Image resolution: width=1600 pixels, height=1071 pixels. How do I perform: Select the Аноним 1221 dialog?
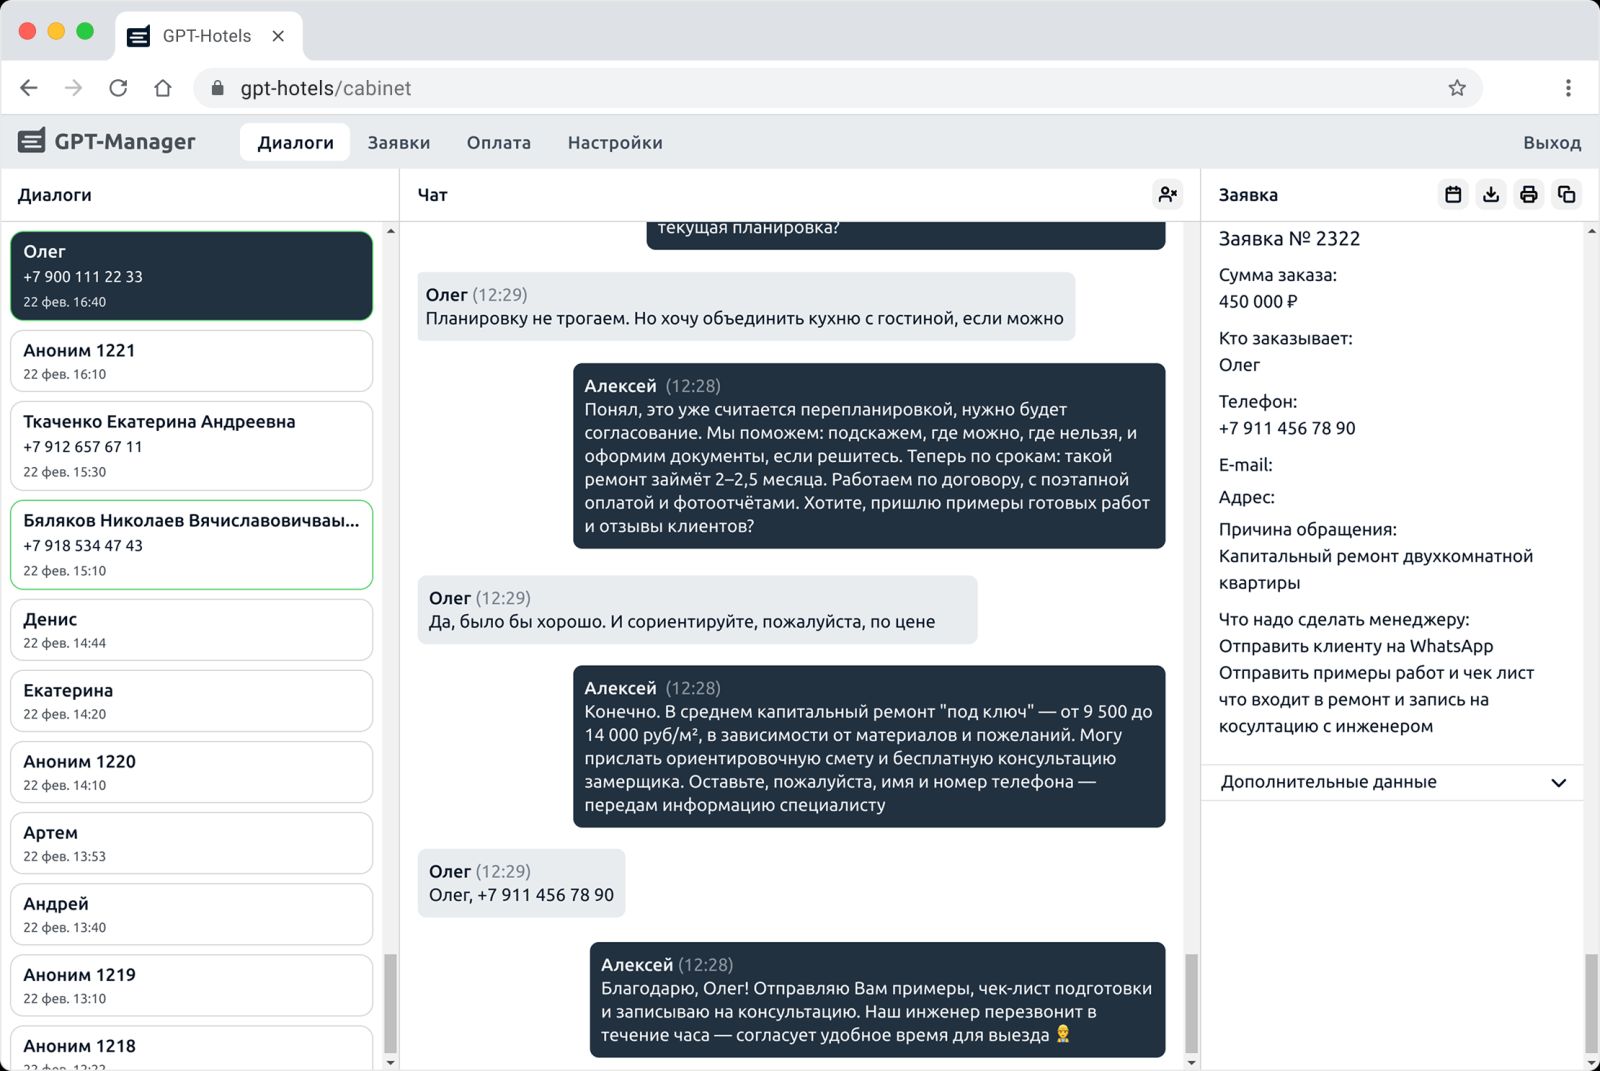click(191, 361)
